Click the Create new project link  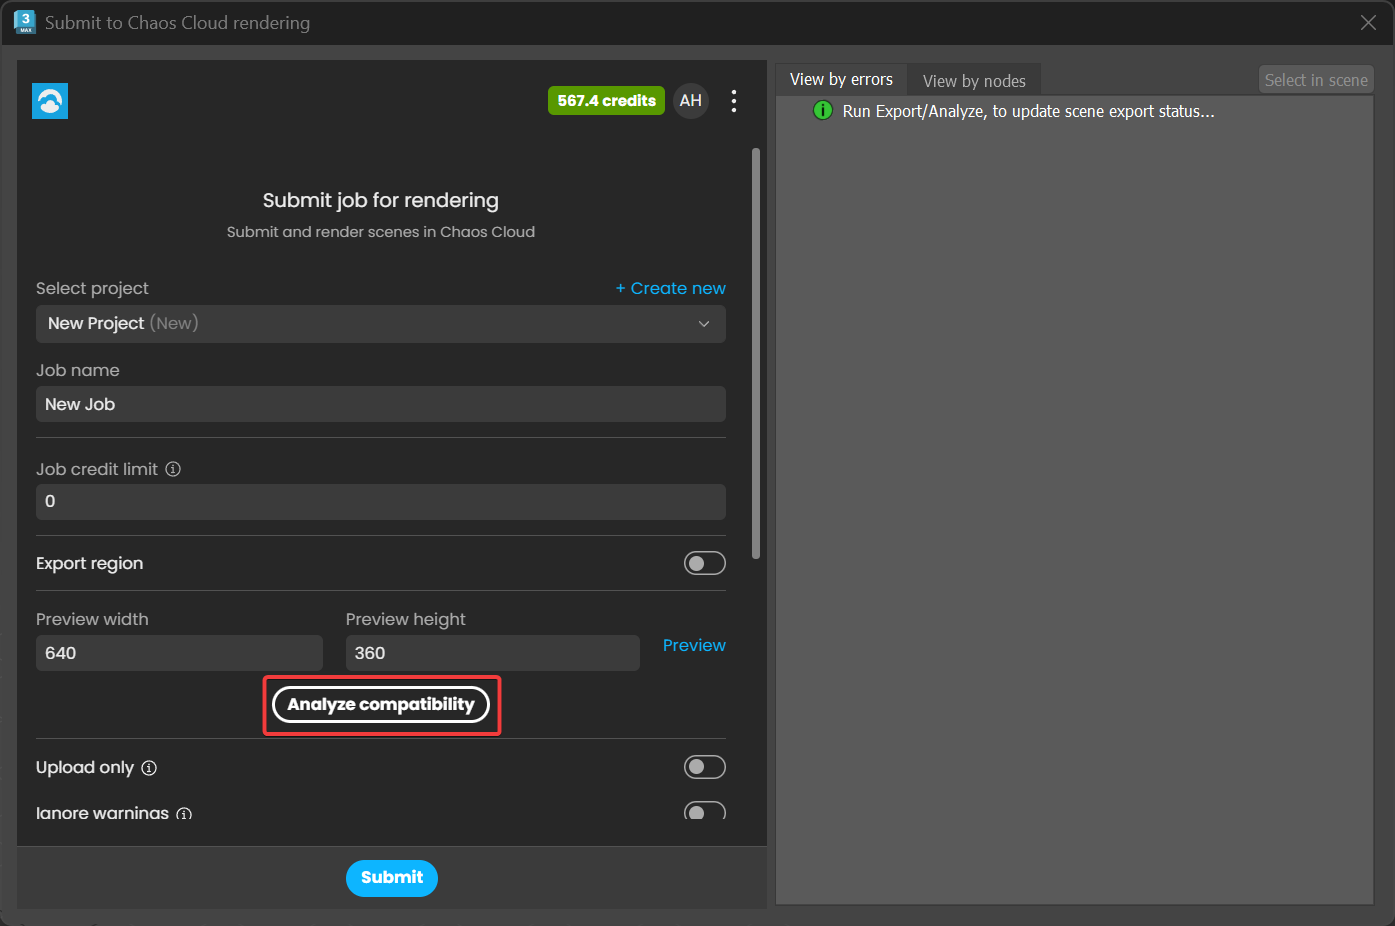coord(670,288)
